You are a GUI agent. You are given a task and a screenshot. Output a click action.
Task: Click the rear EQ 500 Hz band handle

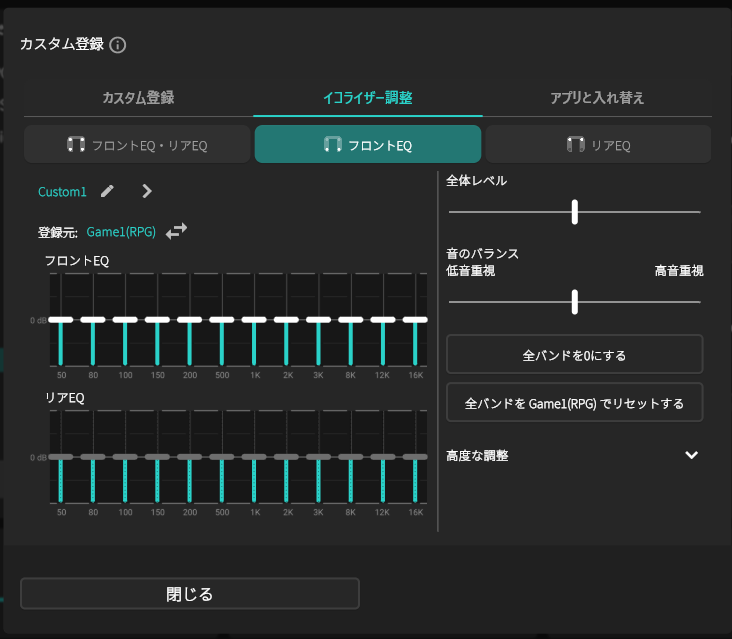(222, 457)
